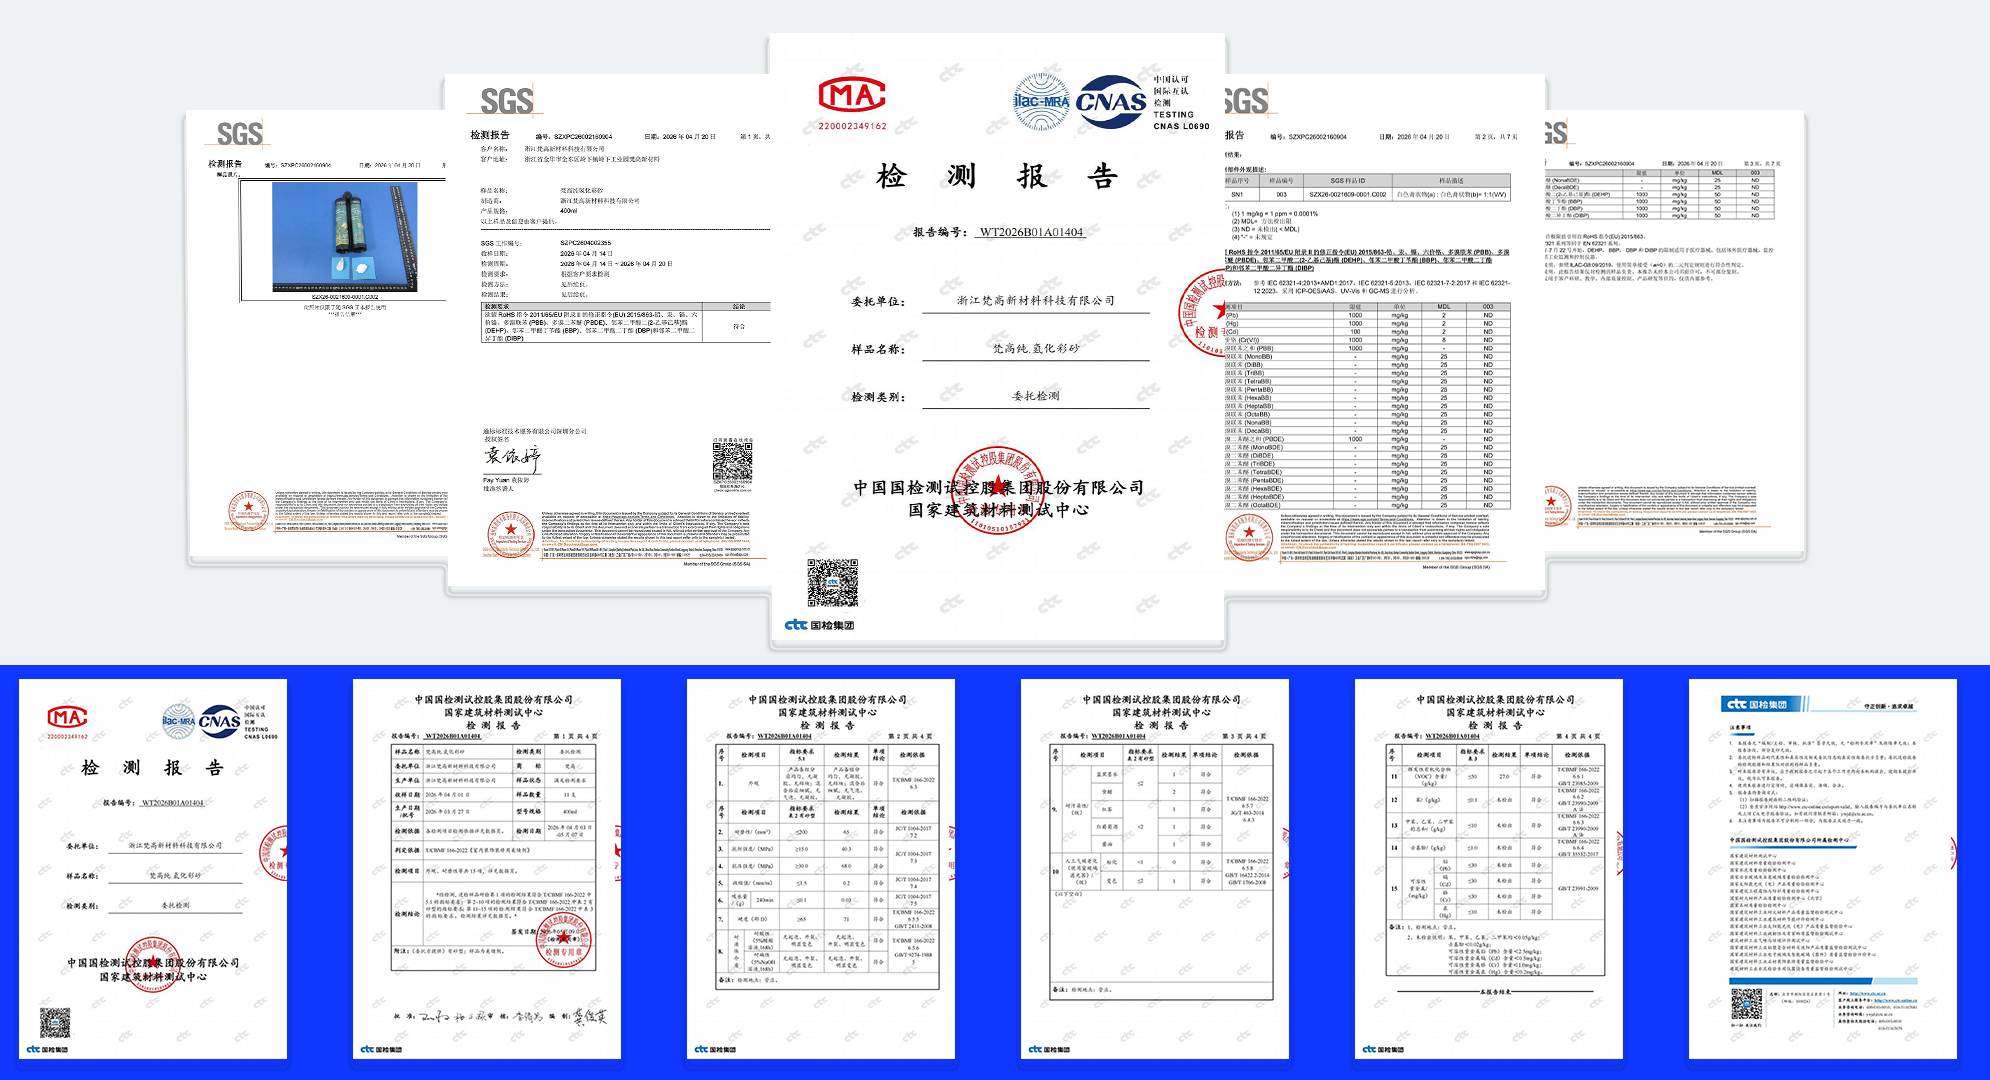Click the number 220002349162 under the large CMA logo
Image resolution: width=1990 pixels, height=1080 pixels.
(853, 126)
